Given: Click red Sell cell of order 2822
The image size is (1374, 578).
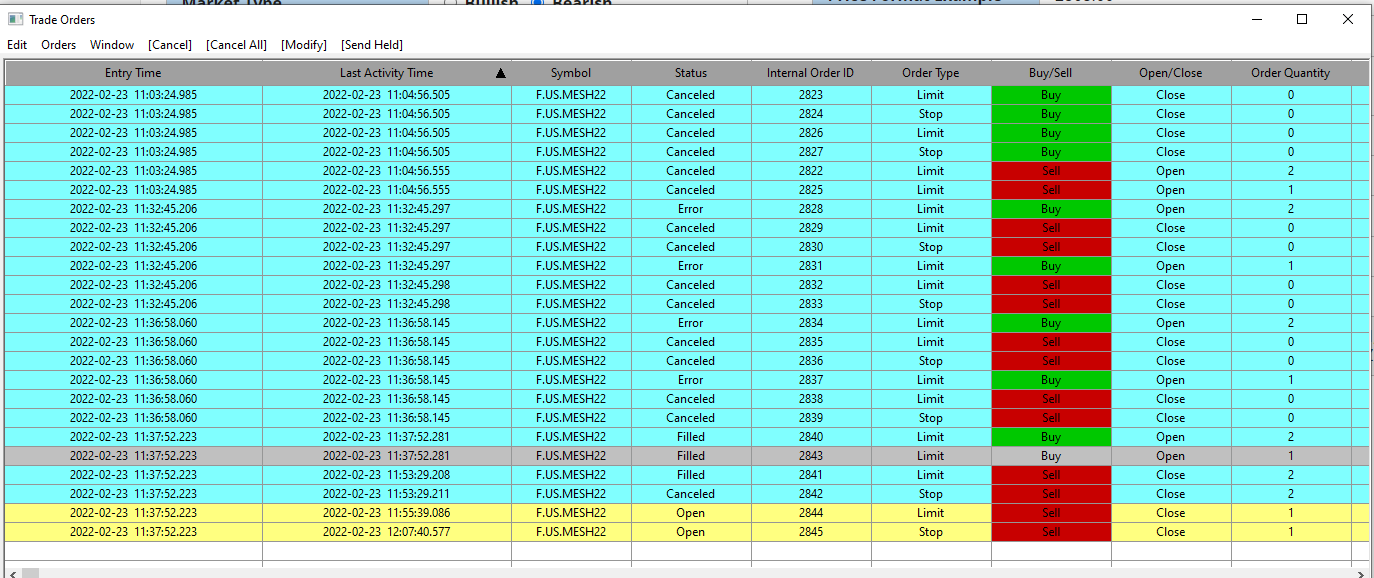Looking at the screenshot, I should coord(1051,171).
